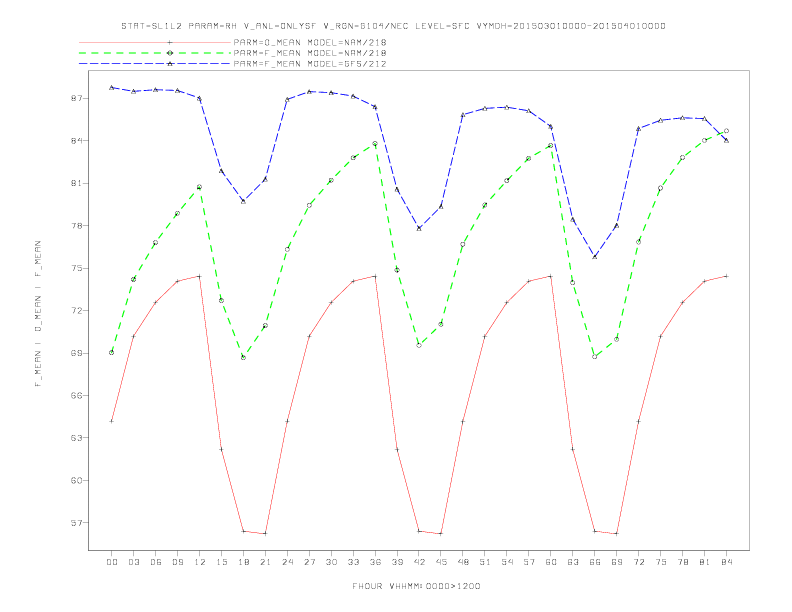Click the blue GFS triangle minimum at hour 66
This screenshot has height=612, width=792.
click(595, 257)
